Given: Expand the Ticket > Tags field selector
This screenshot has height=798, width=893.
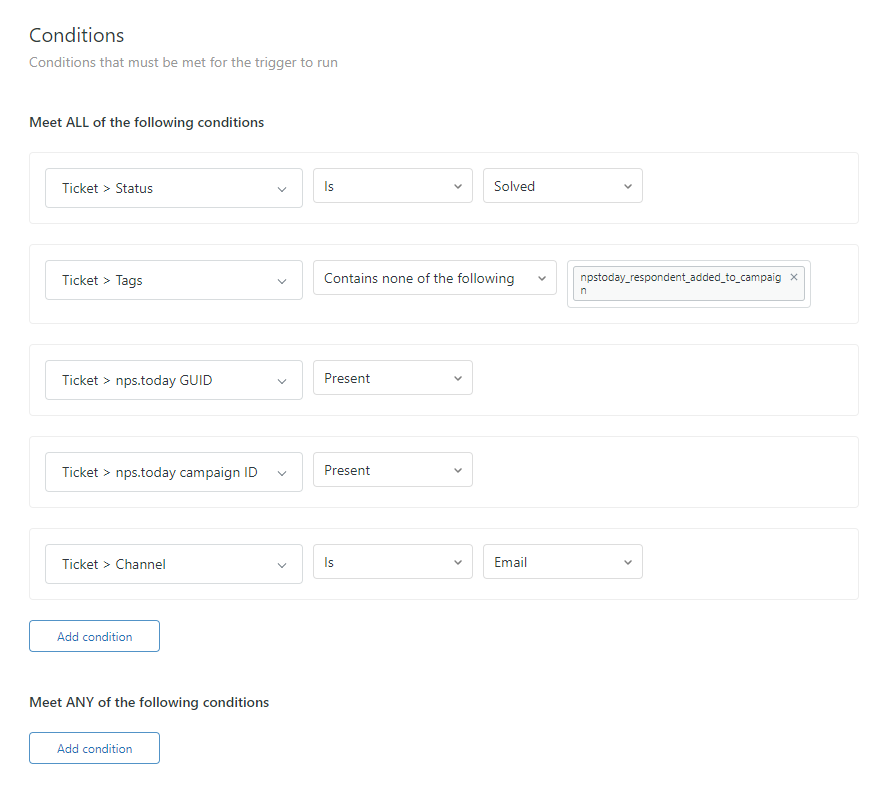Looking at the screenshot, I should [x=173, y=280].
